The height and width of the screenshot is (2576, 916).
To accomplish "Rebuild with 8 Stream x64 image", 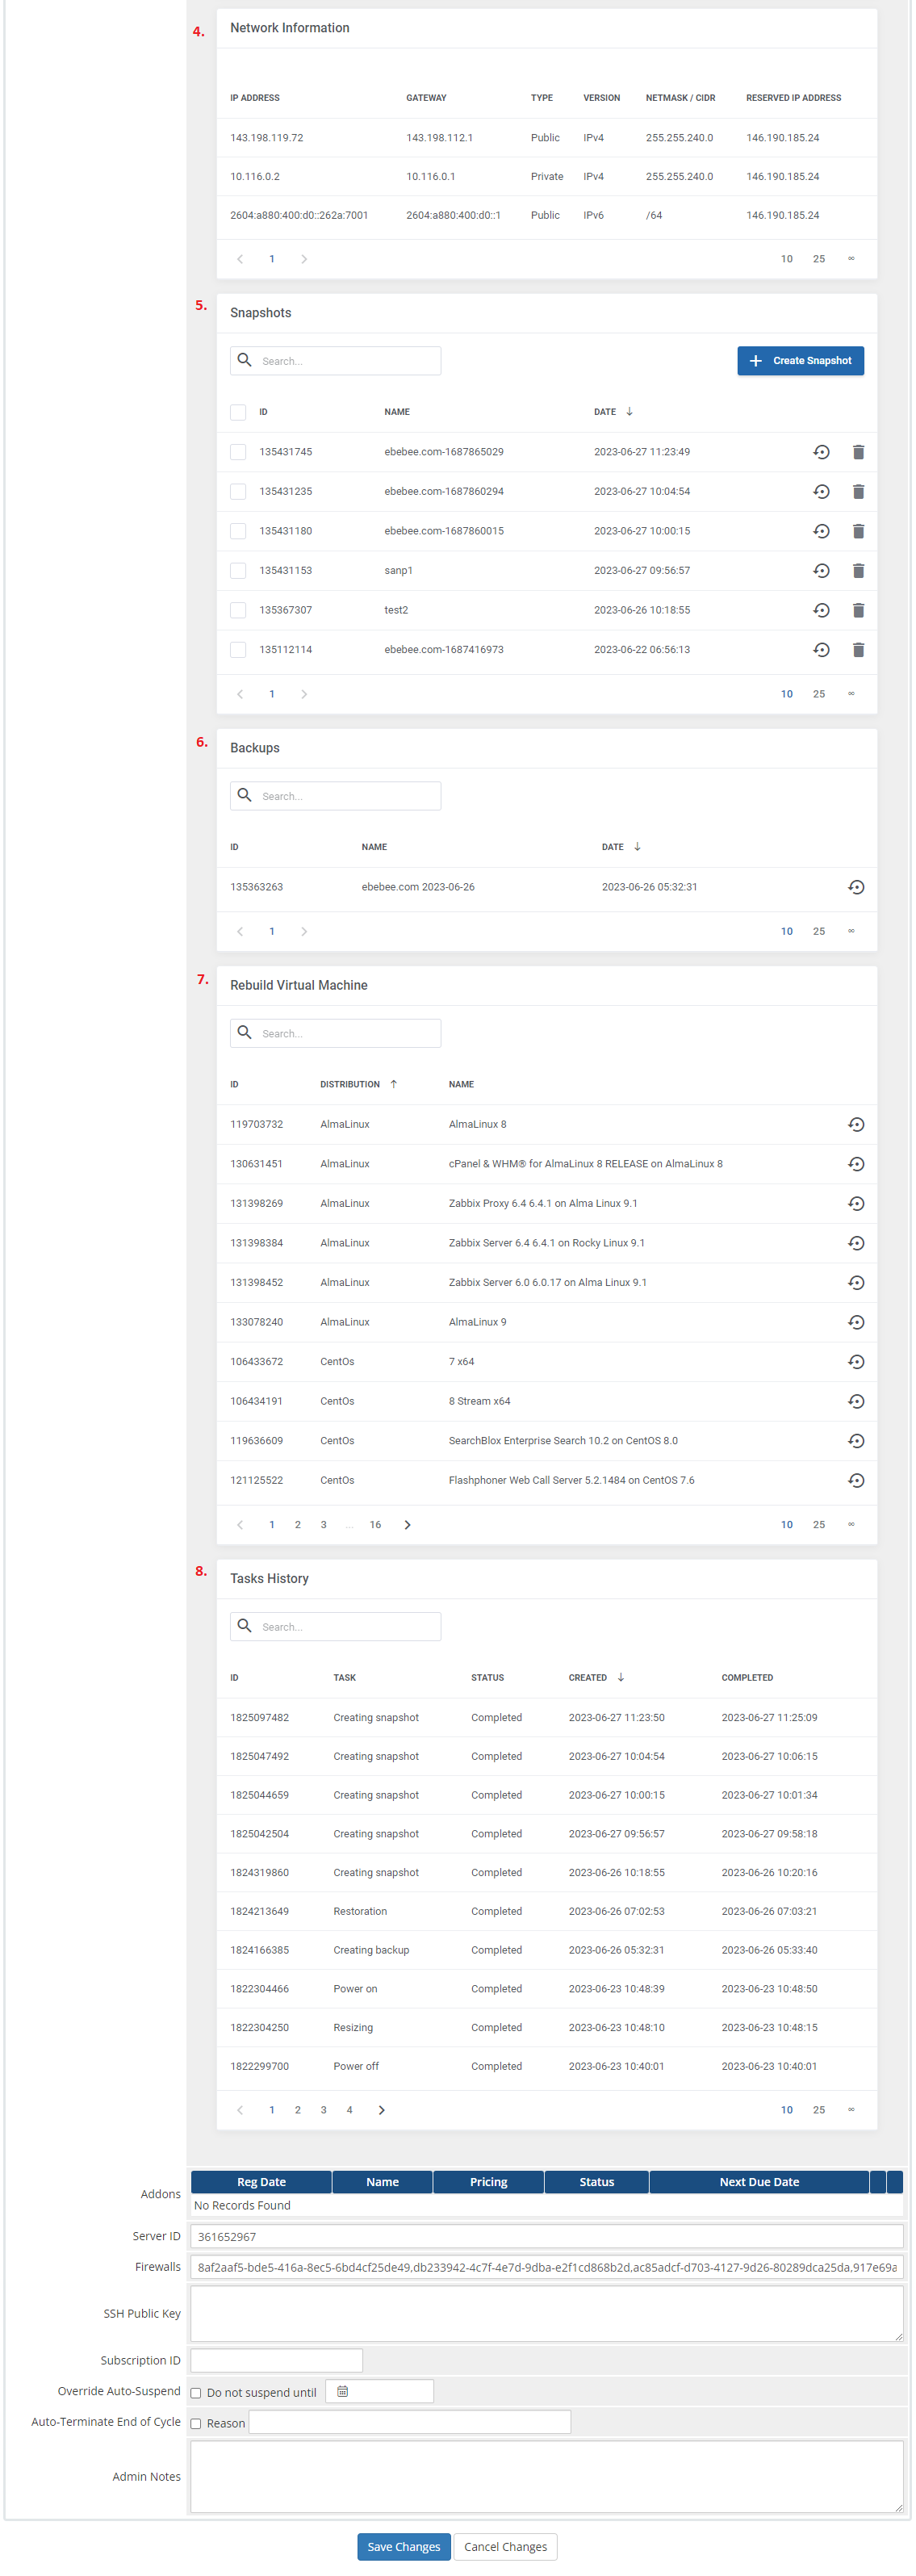I will click(856, 1401).
